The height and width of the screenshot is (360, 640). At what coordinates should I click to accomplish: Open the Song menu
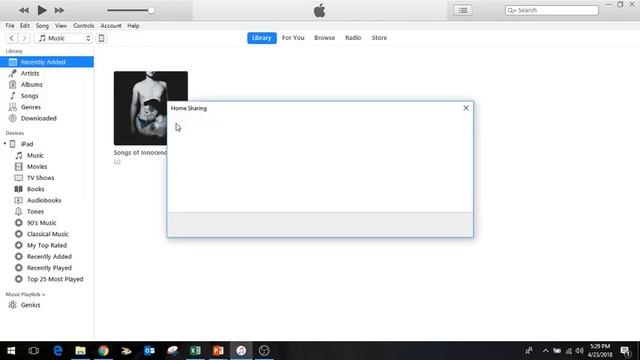coord(42,26)
